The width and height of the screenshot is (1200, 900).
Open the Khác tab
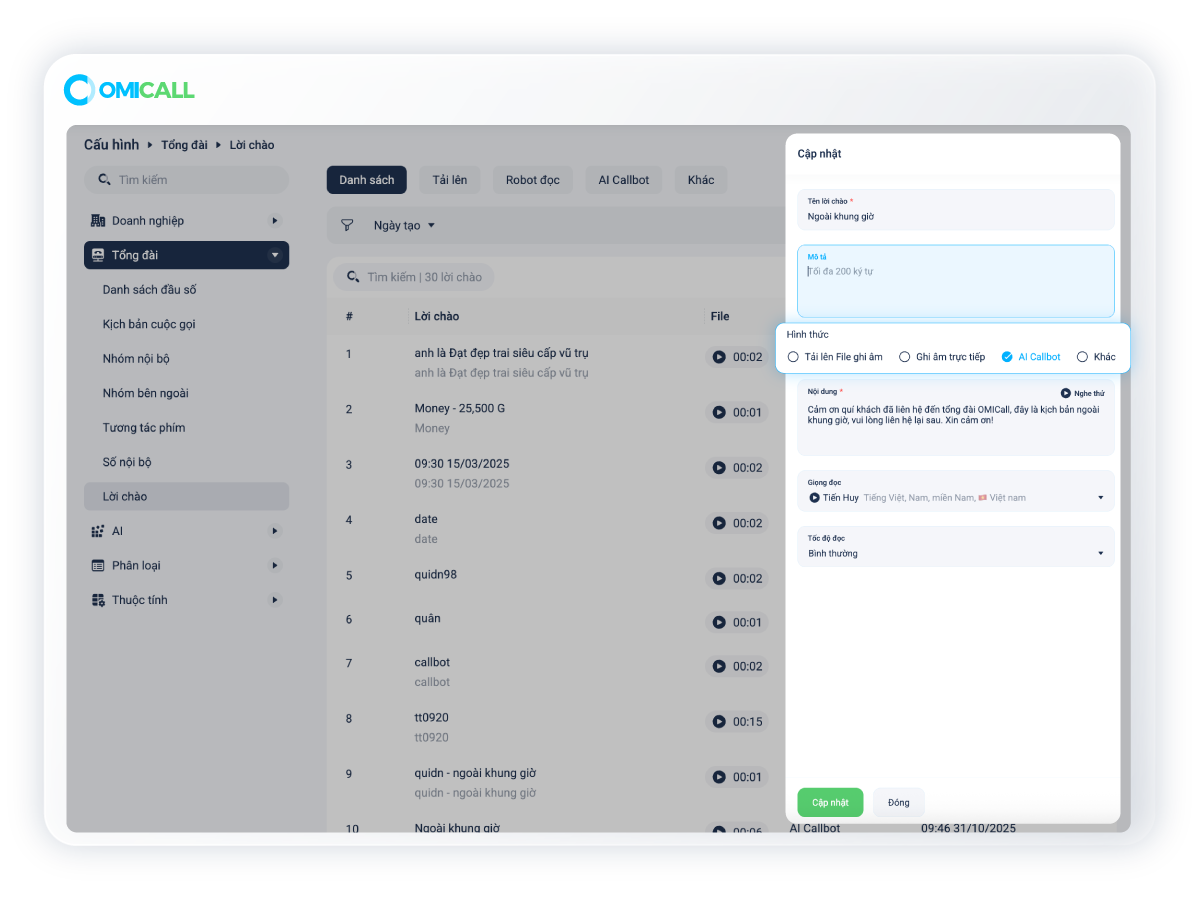701,180
